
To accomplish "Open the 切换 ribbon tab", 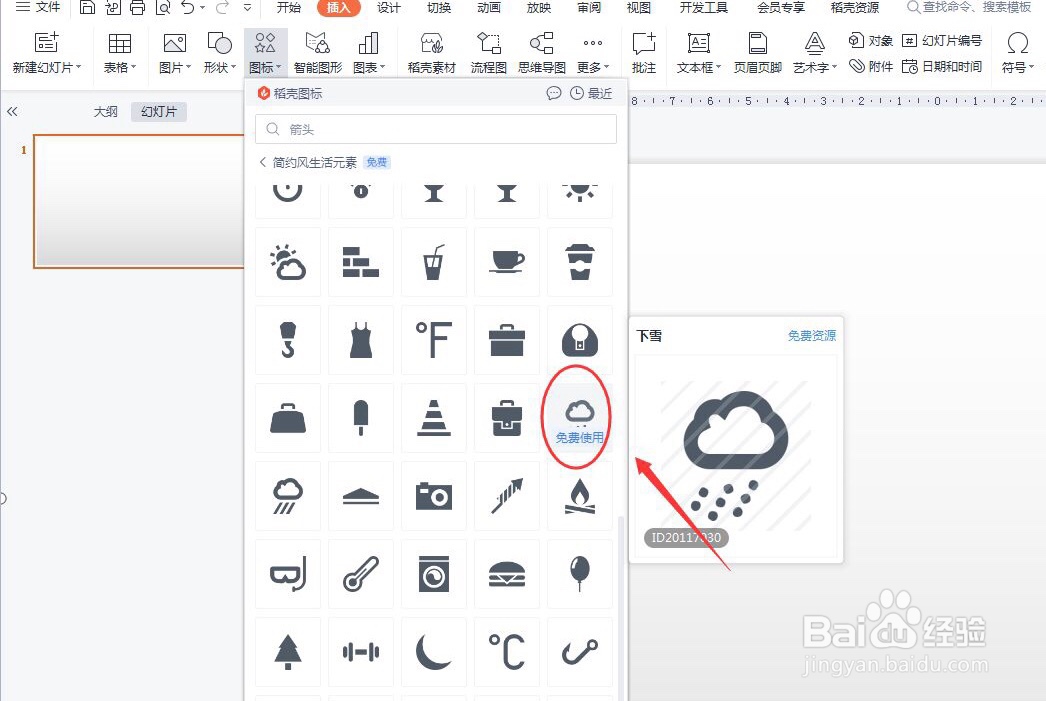I will [x=439, y=7].
